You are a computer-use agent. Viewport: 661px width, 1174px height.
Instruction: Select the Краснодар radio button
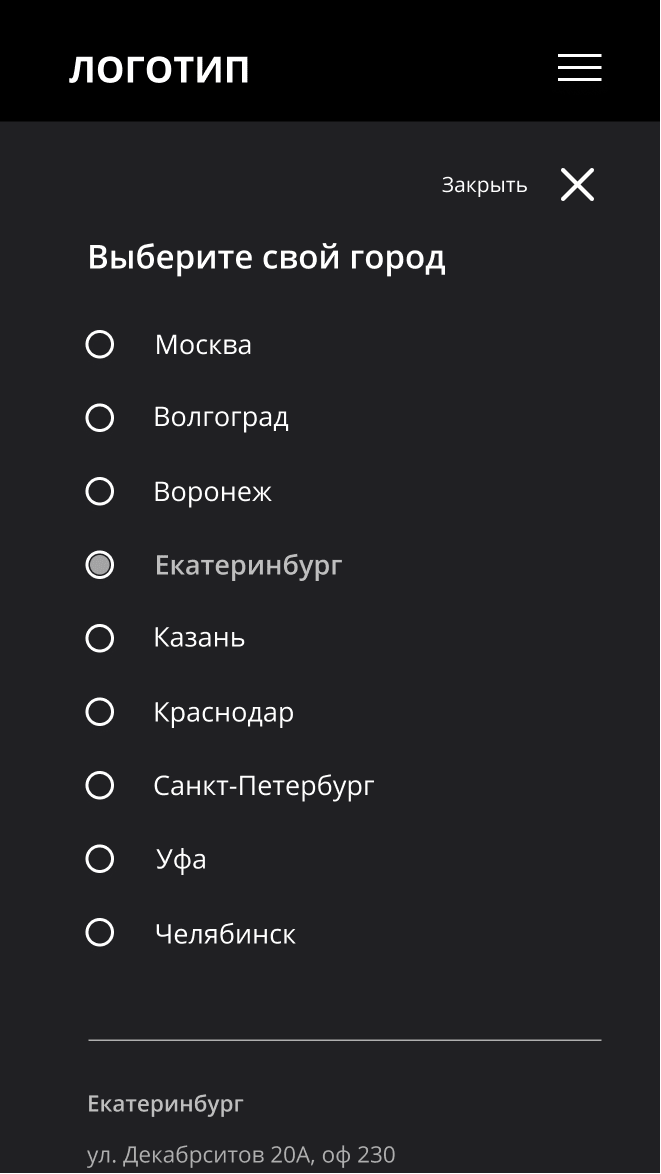coord(100,712)
